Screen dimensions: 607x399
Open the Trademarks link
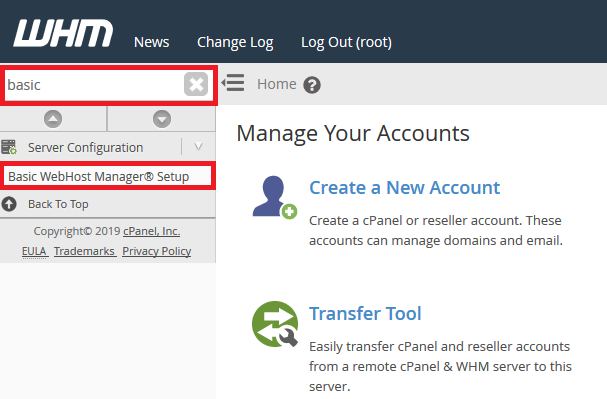[x=84, y=251]
